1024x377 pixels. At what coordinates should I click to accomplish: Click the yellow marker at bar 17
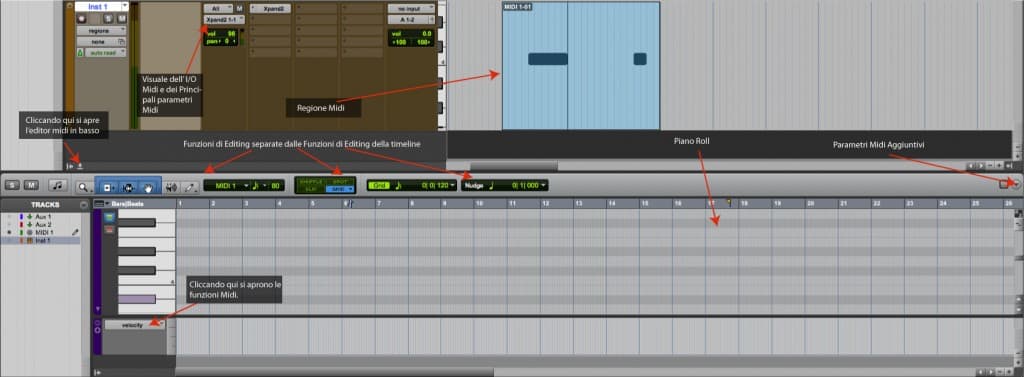[728, 203]
